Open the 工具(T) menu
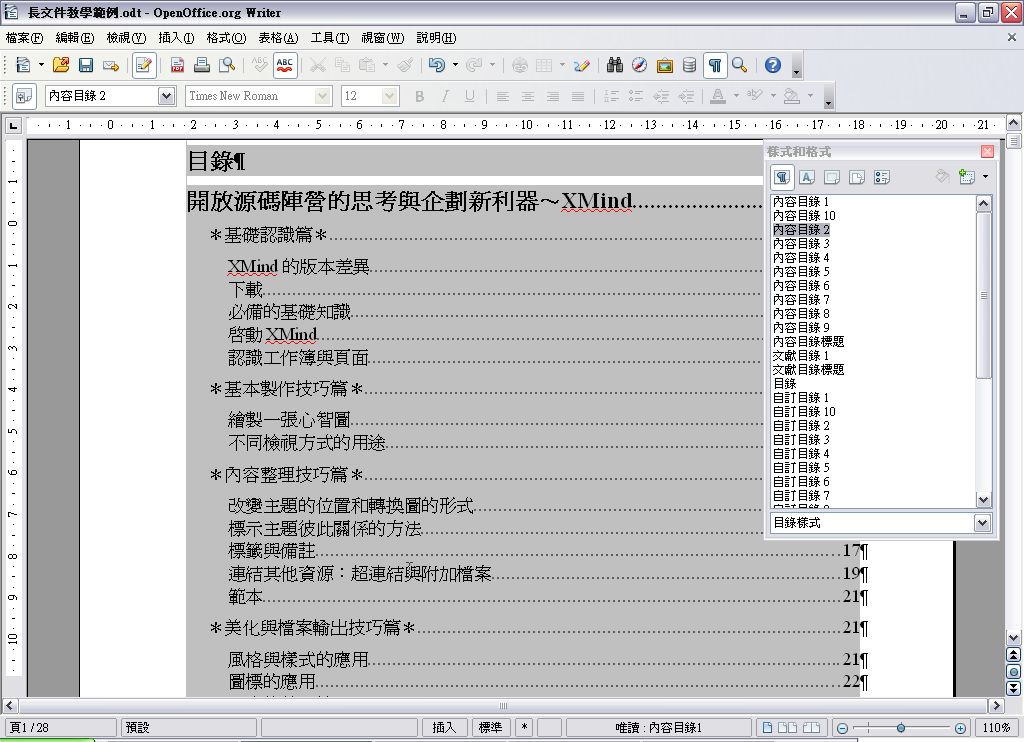Screen dimensions: 1024x742 click(330, 38)
